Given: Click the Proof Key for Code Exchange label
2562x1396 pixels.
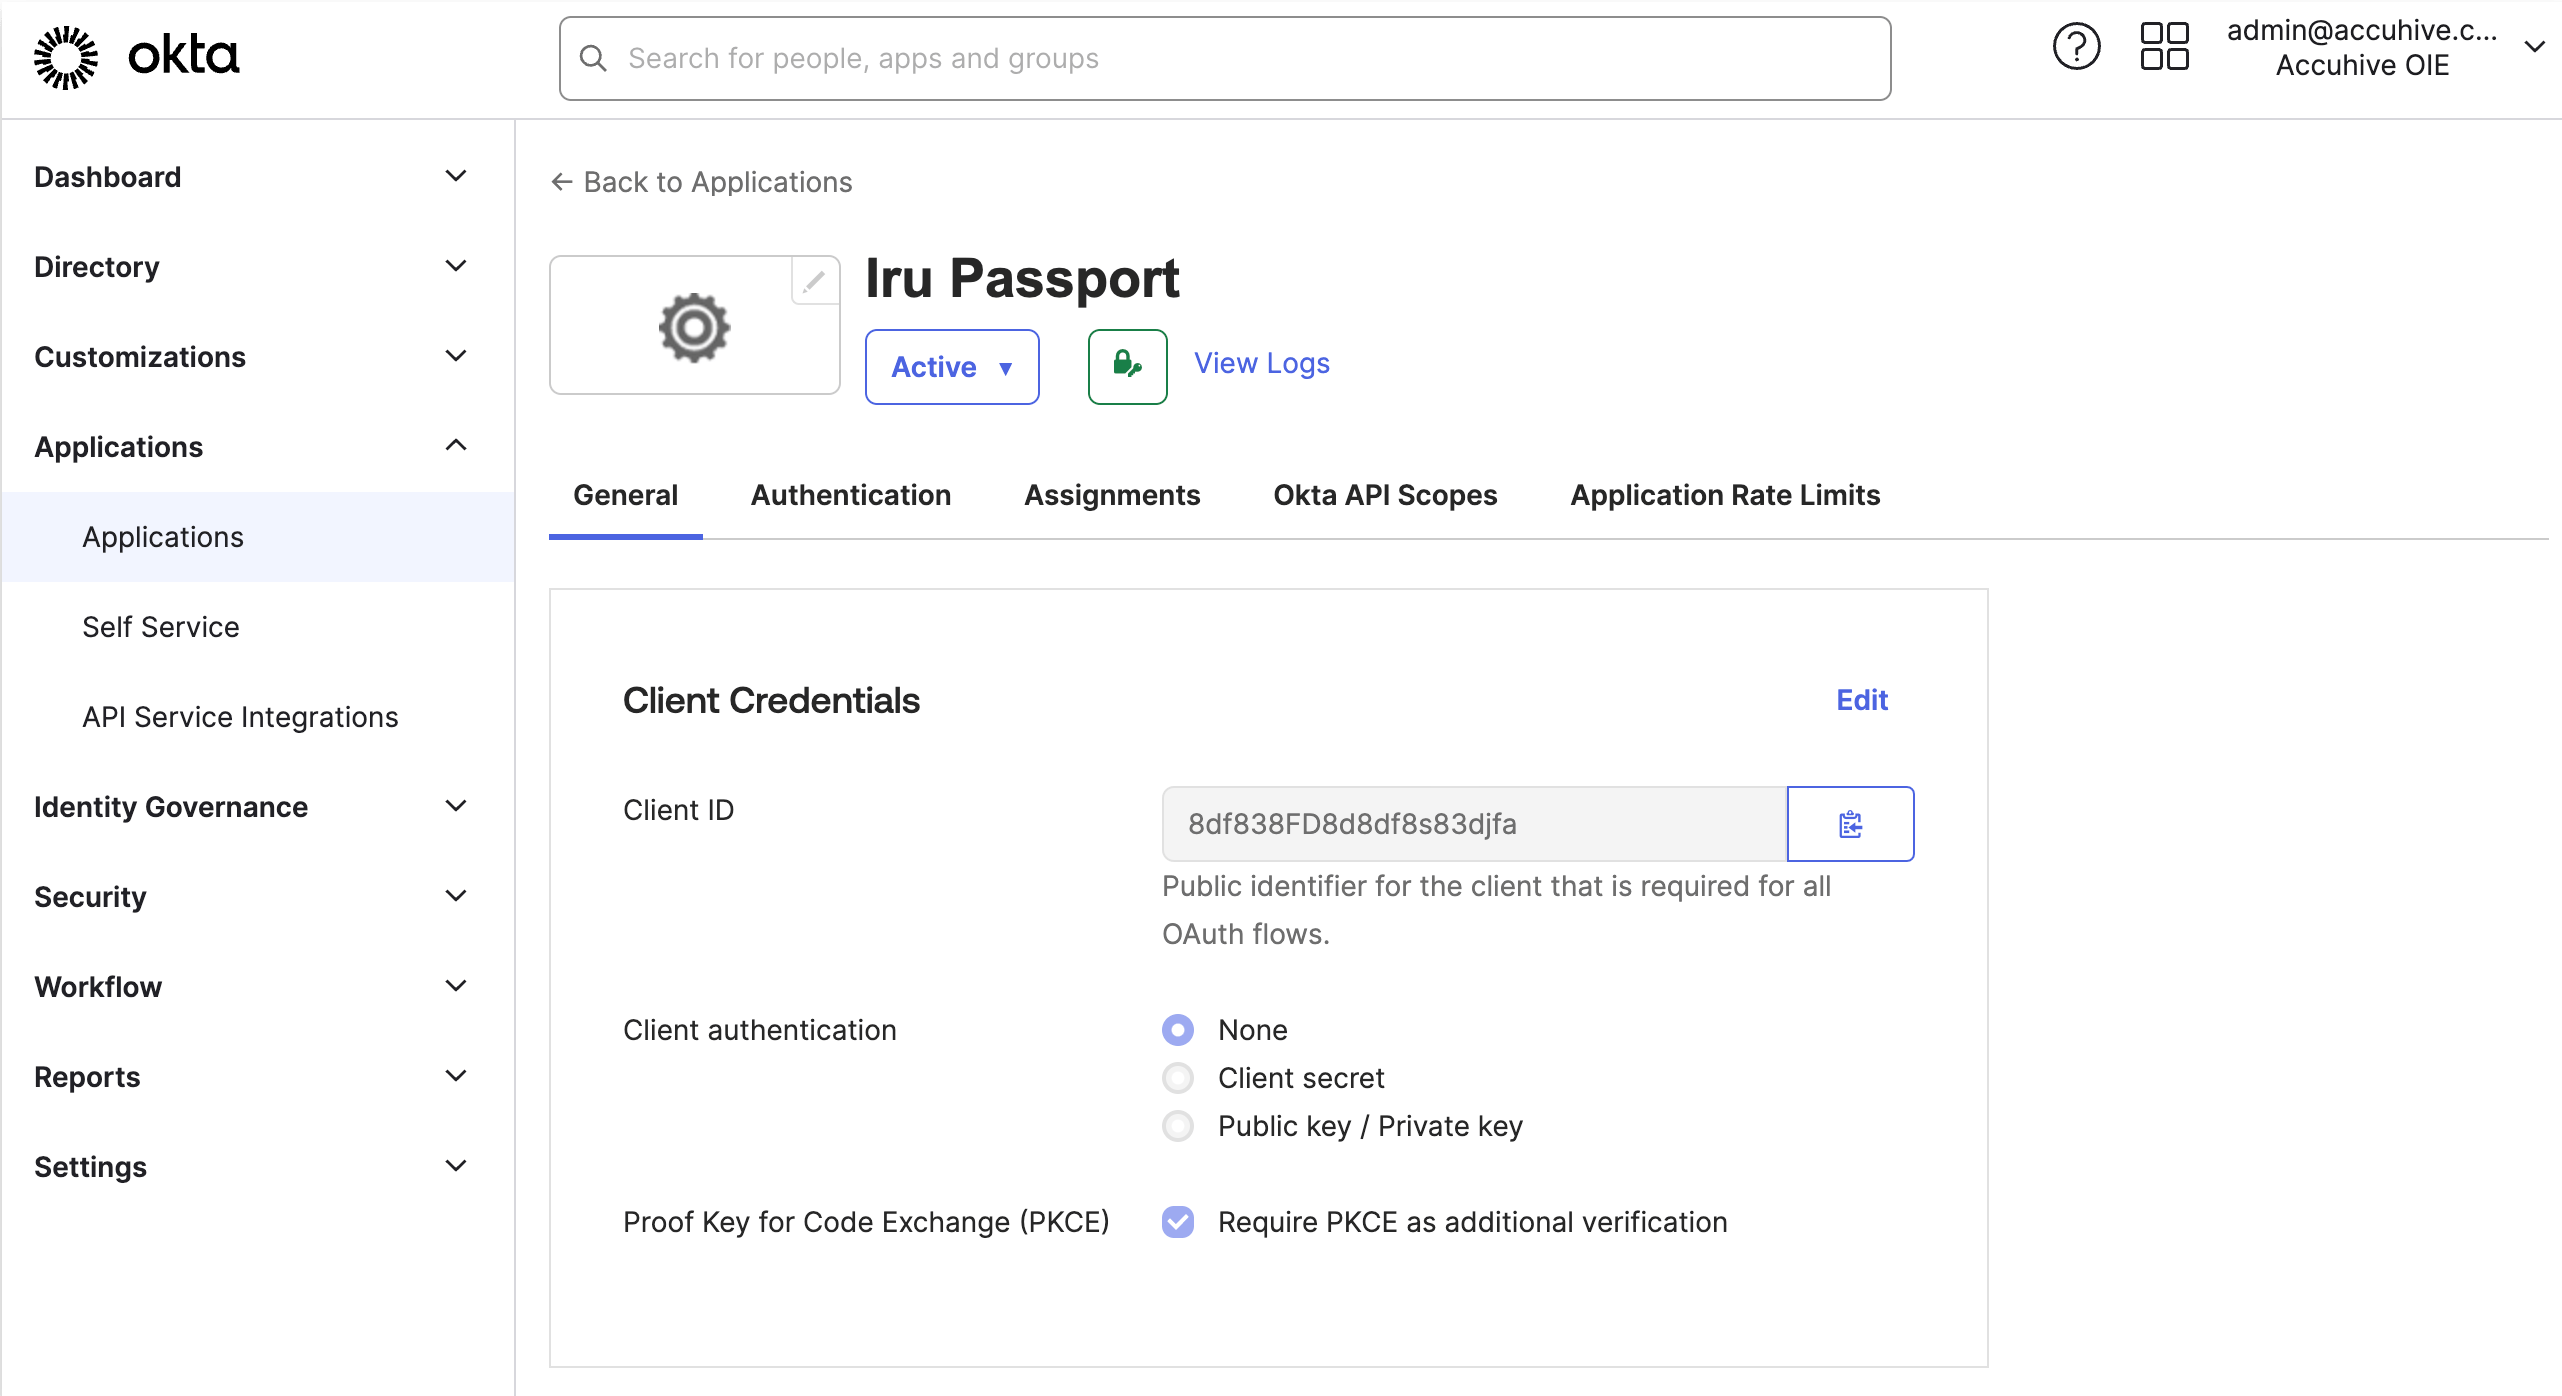Looking at the screenshot, I should coord(866,1222).
